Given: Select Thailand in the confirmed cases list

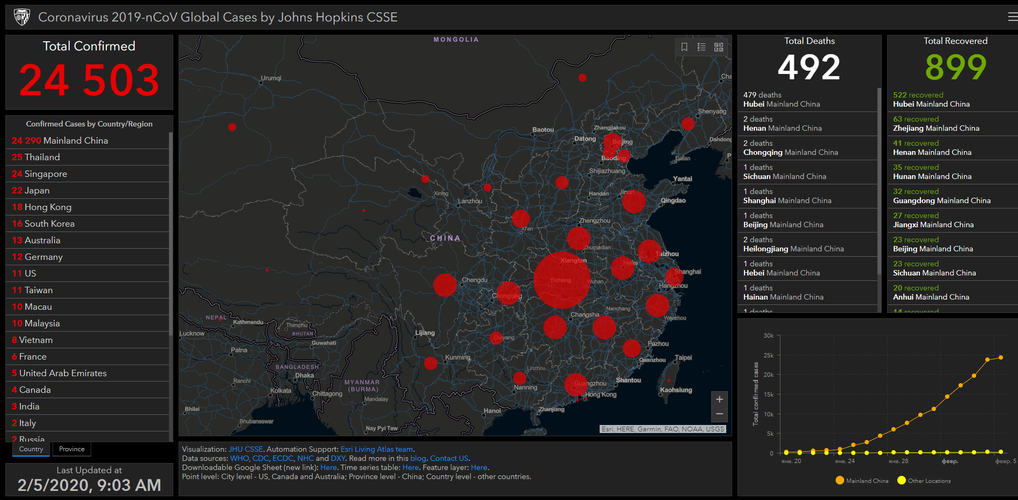Looking at the screenshot, I should click(40, 157).
